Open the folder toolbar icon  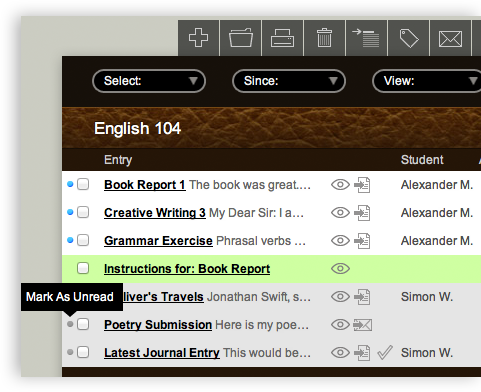click(x=241, y=38)
